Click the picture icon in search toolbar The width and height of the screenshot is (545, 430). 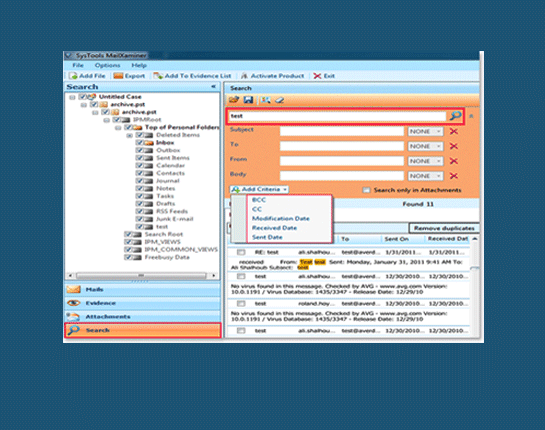pyautogui.click(x=266, y=100)
